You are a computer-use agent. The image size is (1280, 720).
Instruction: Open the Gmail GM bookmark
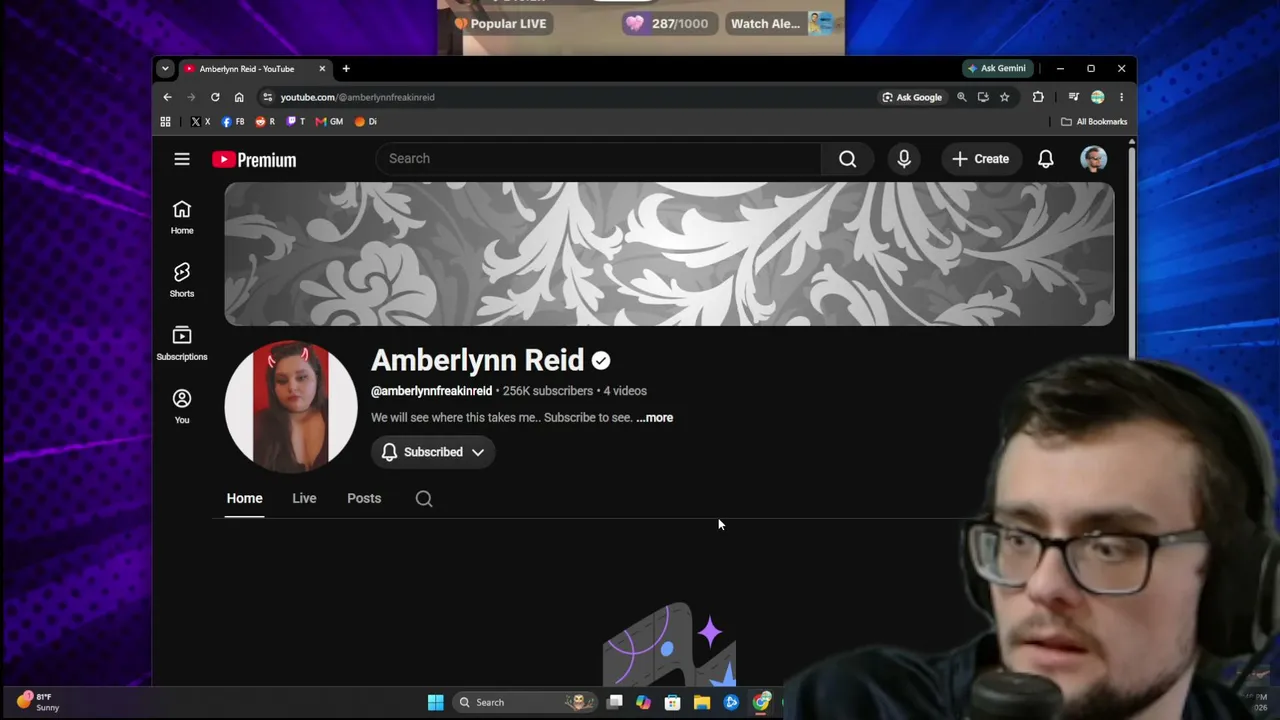[329, 122]
